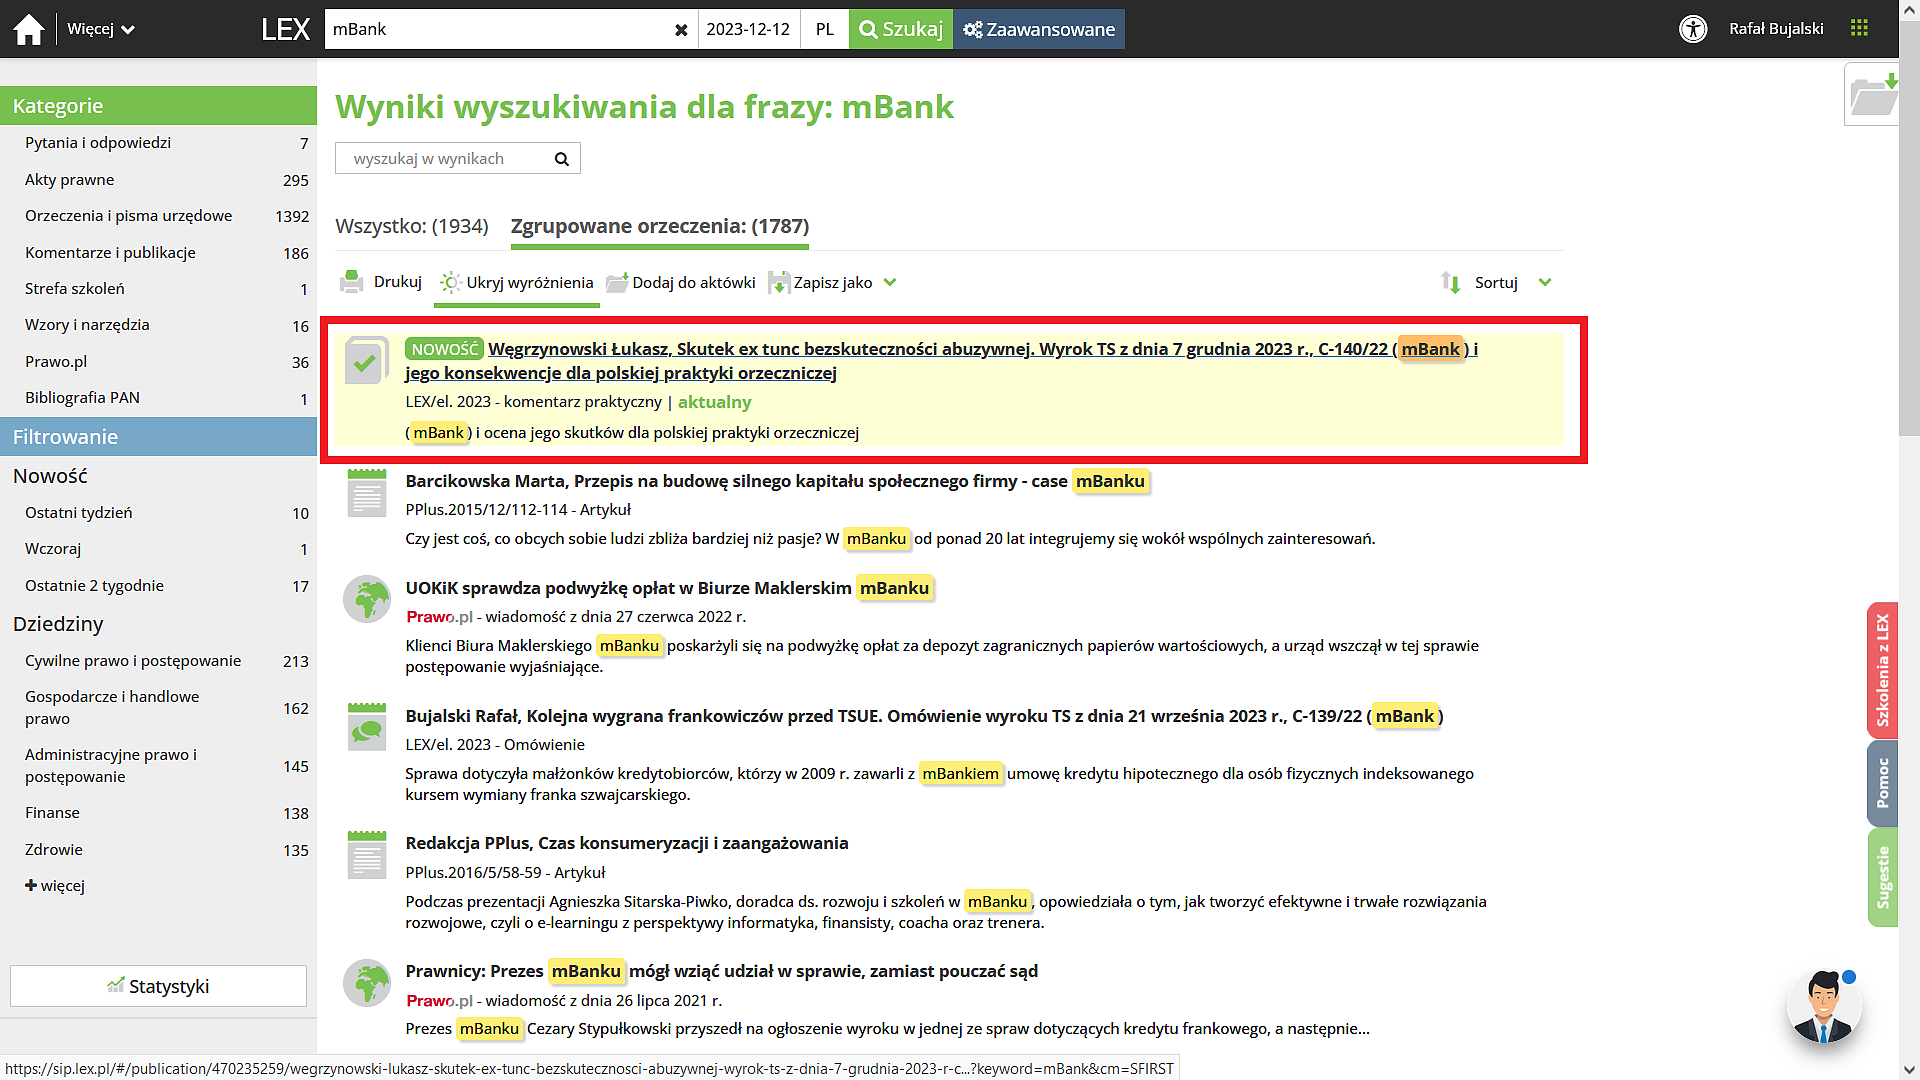Screen dimensions: 1920x1080
Task: Open the Zapisz jako dropdown
Action: (x=832, y=282)
